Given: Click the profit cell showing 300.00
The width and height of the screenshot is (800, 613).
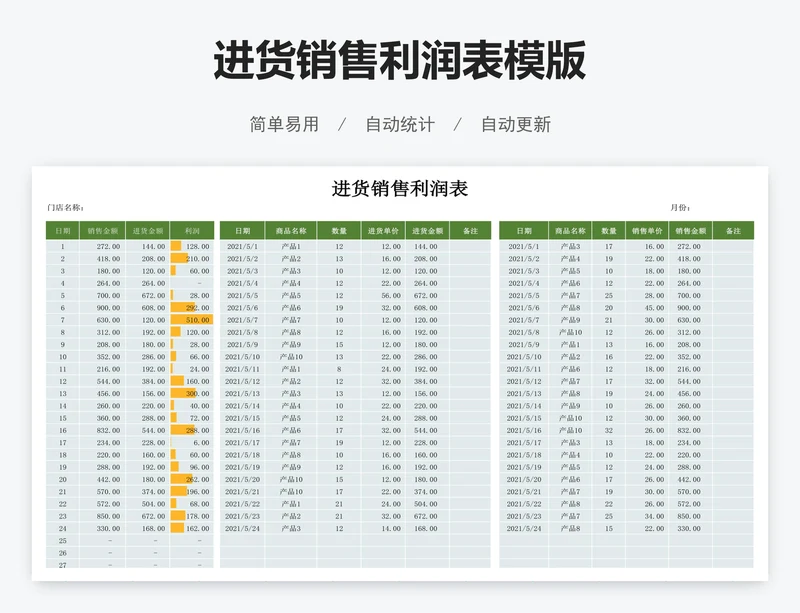Looking at the screenshot, I should pos(192,394).
